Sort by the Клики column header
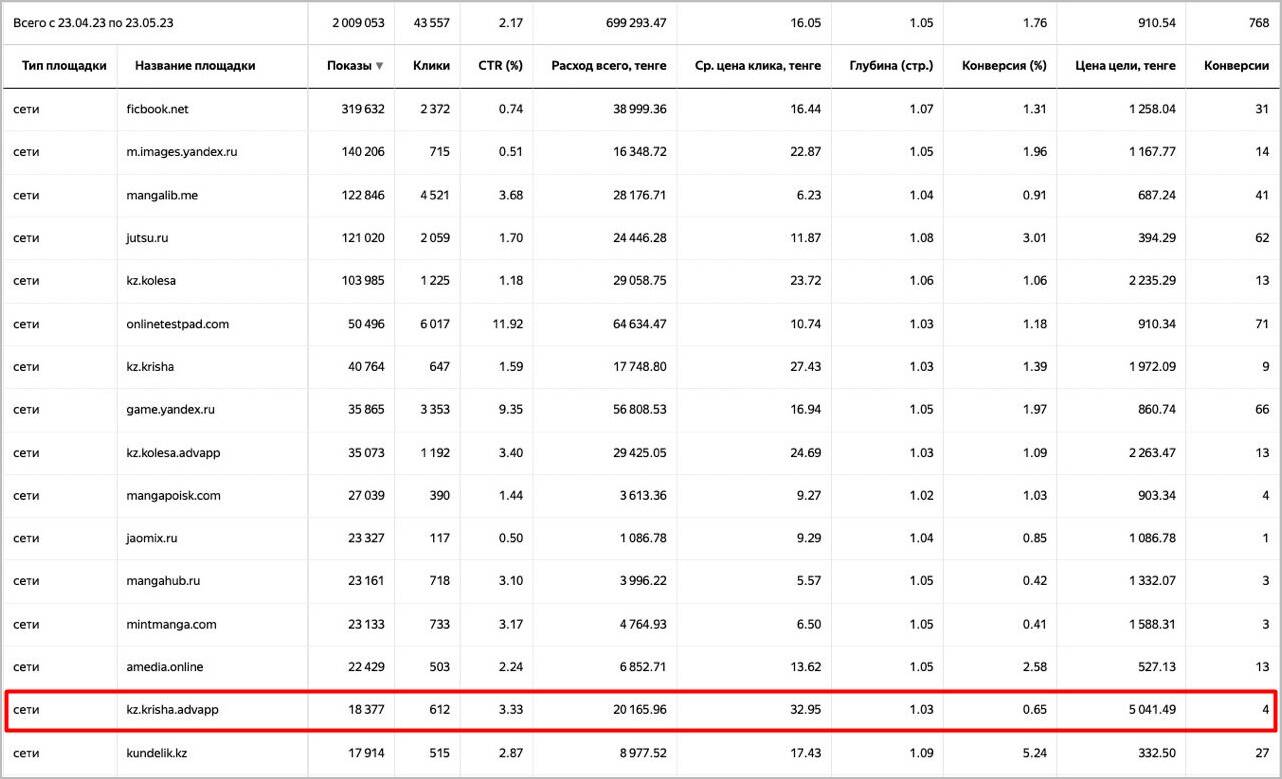Image resolution: width=1282 pixels, height=779 pixels. pyautogui.click(x=431, y=66)
